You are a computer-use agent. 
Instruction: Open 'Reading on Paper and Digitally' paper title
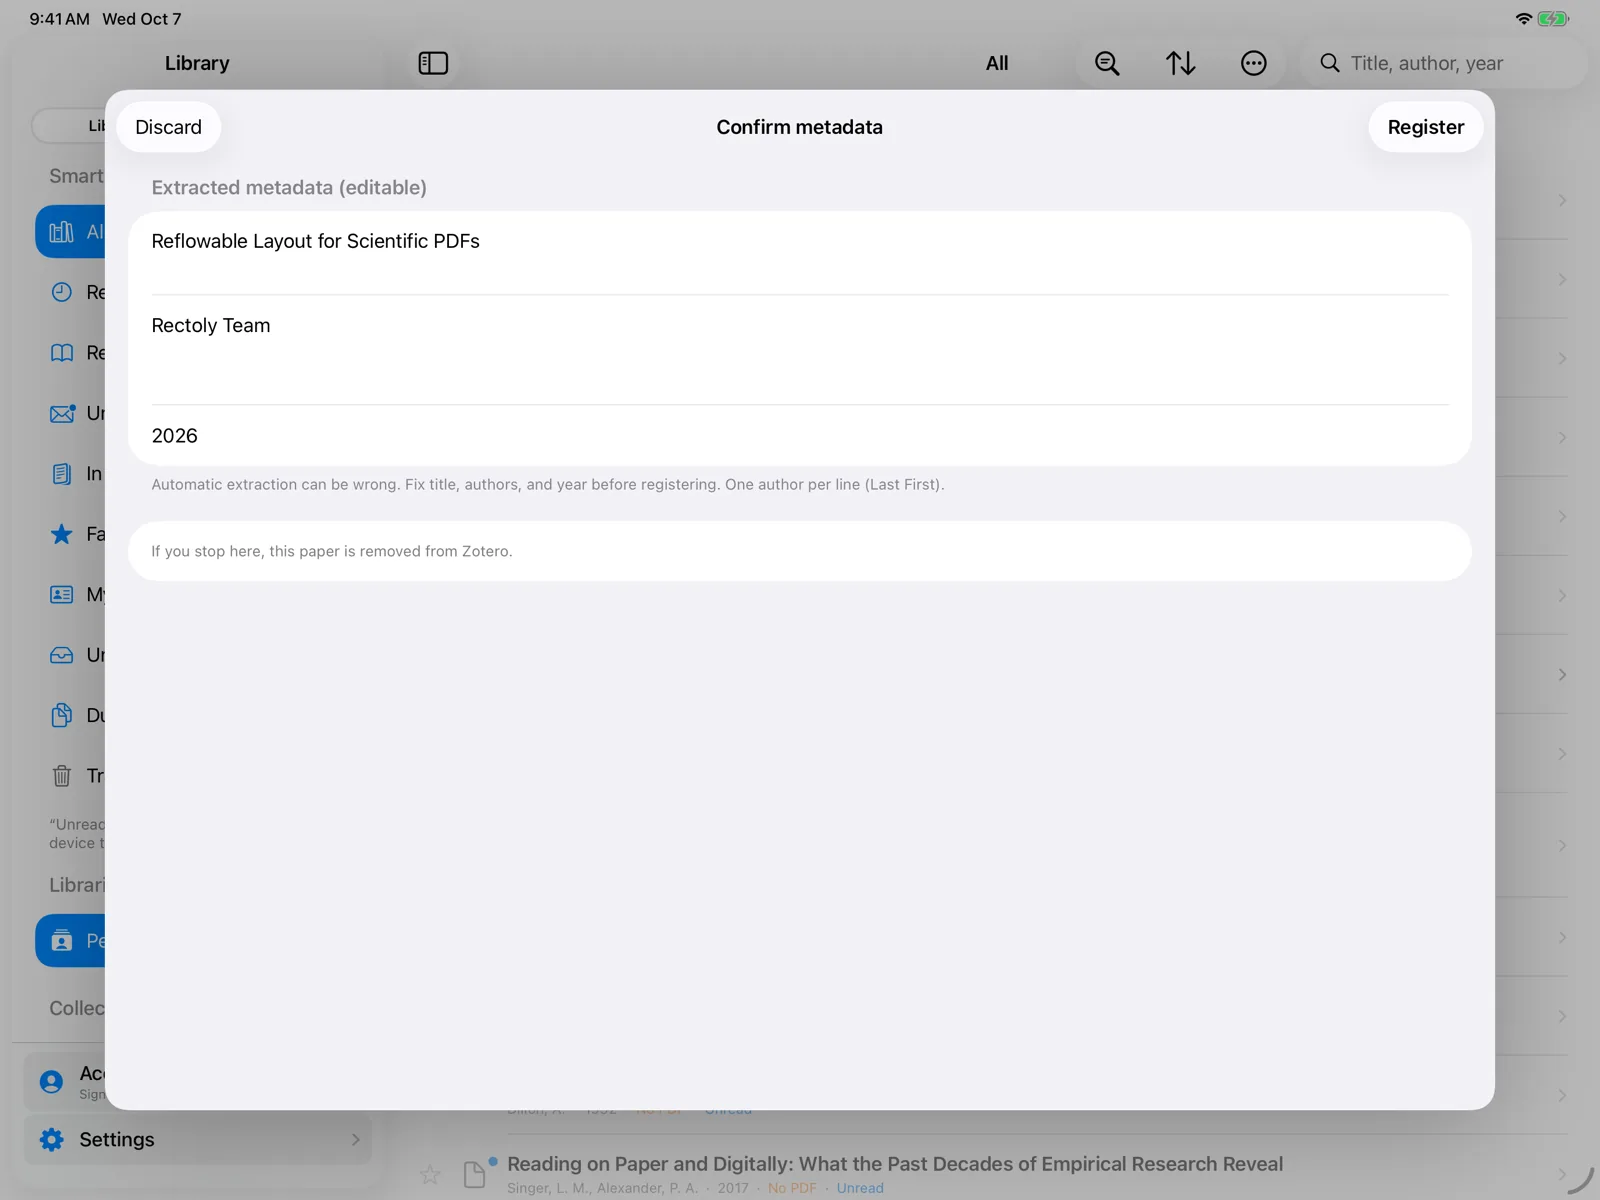pyautogui.click(x=895, y=1163)
